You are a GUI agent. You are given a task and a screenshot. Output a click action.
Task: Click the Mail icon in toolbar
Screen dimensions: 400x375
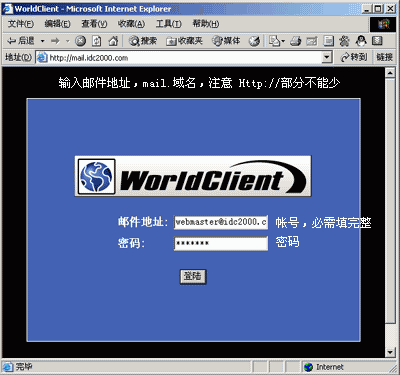(x=274, y=41)
